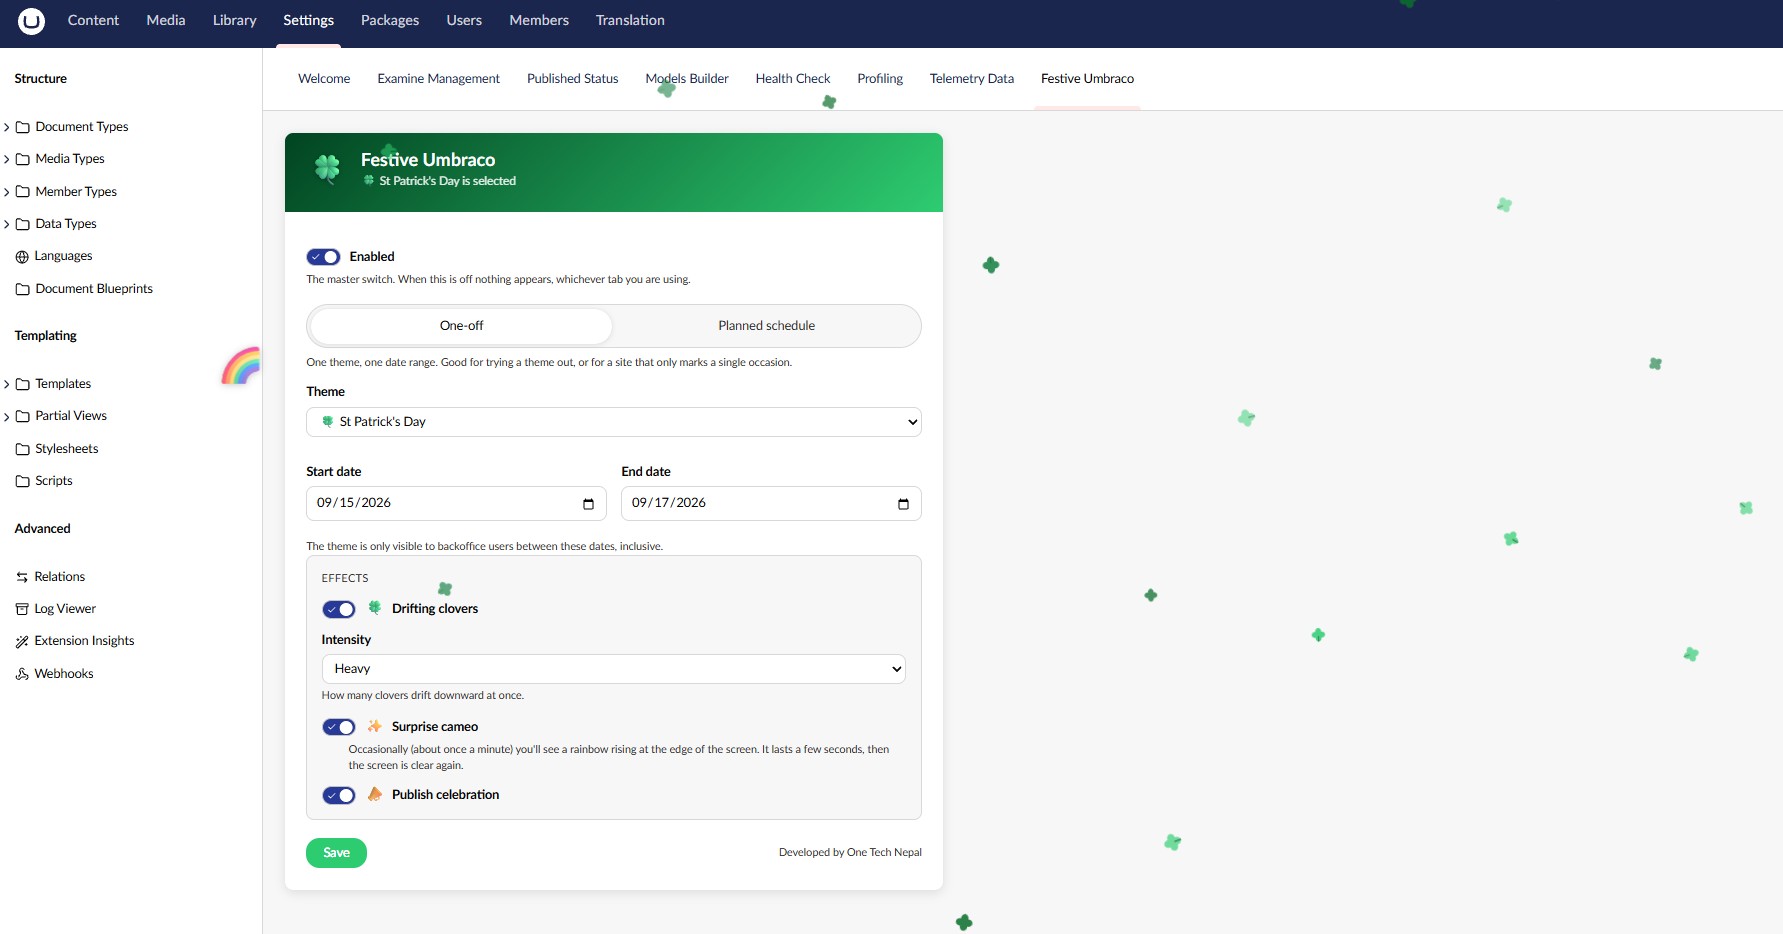Expand the Templates tree node
This screenshot has width=1783, height=934.
(7, 384)
